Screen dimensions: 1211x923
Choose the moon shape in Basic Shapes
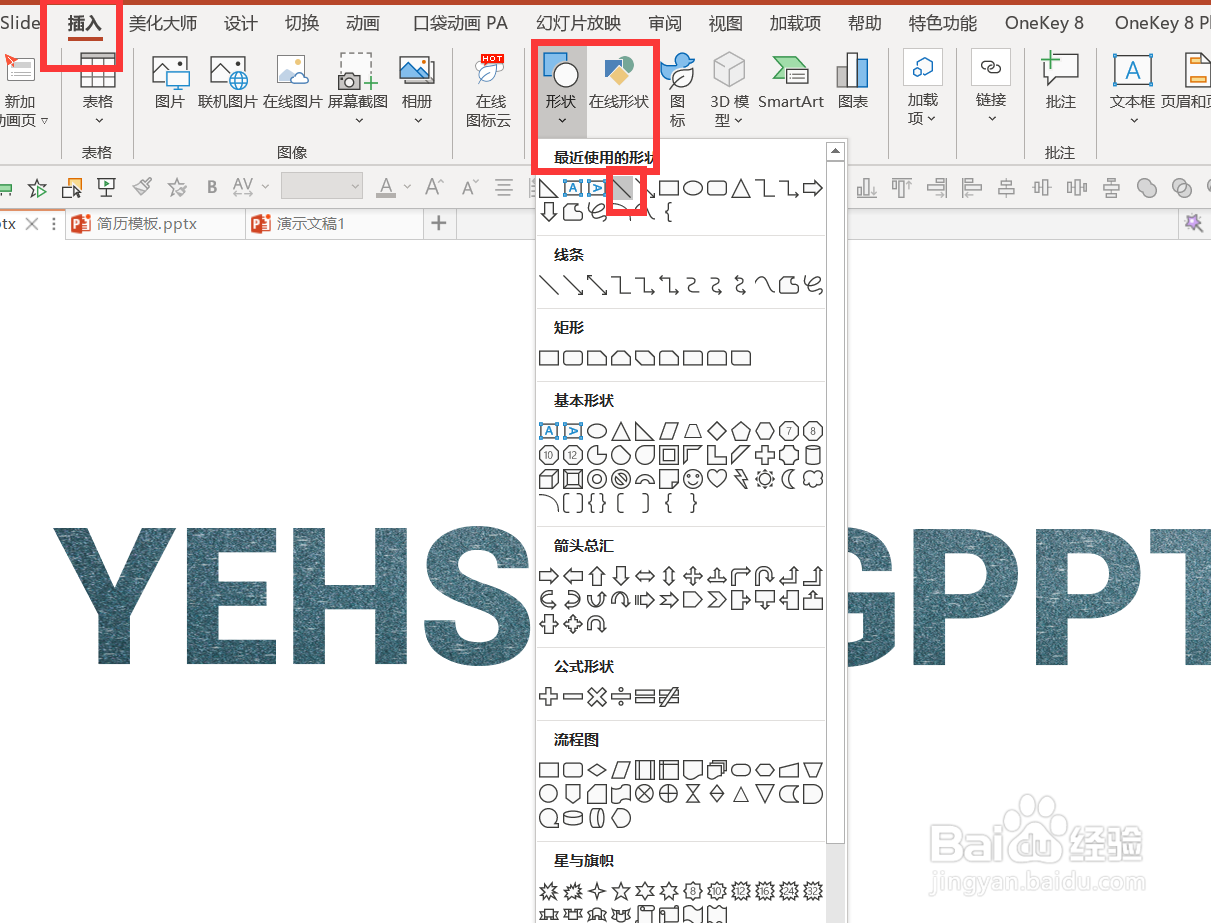(x=789, y=479)
